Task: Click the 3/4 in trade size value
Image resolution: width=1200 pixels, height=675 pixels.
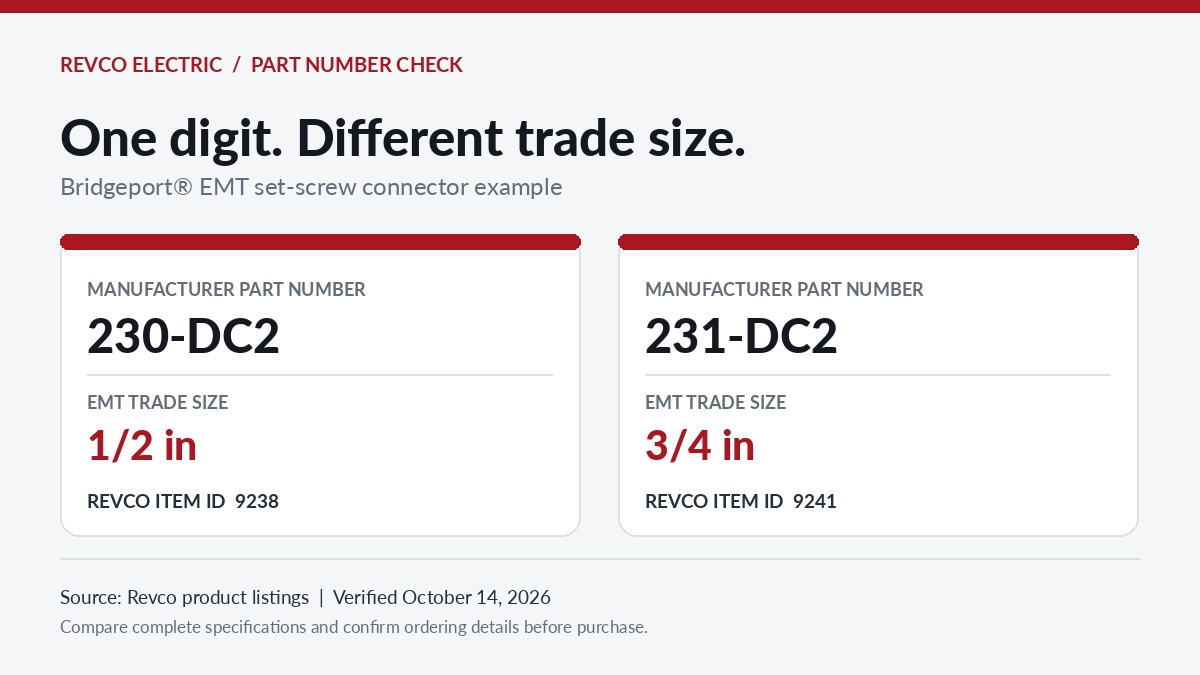Action: click(700, 446)
